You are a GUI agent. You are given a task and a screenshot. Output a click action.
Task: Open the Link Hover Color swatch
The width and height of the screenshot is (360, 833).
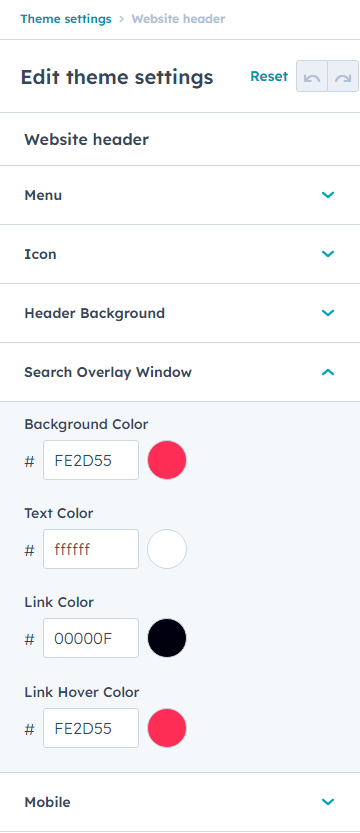coord(167,728)
